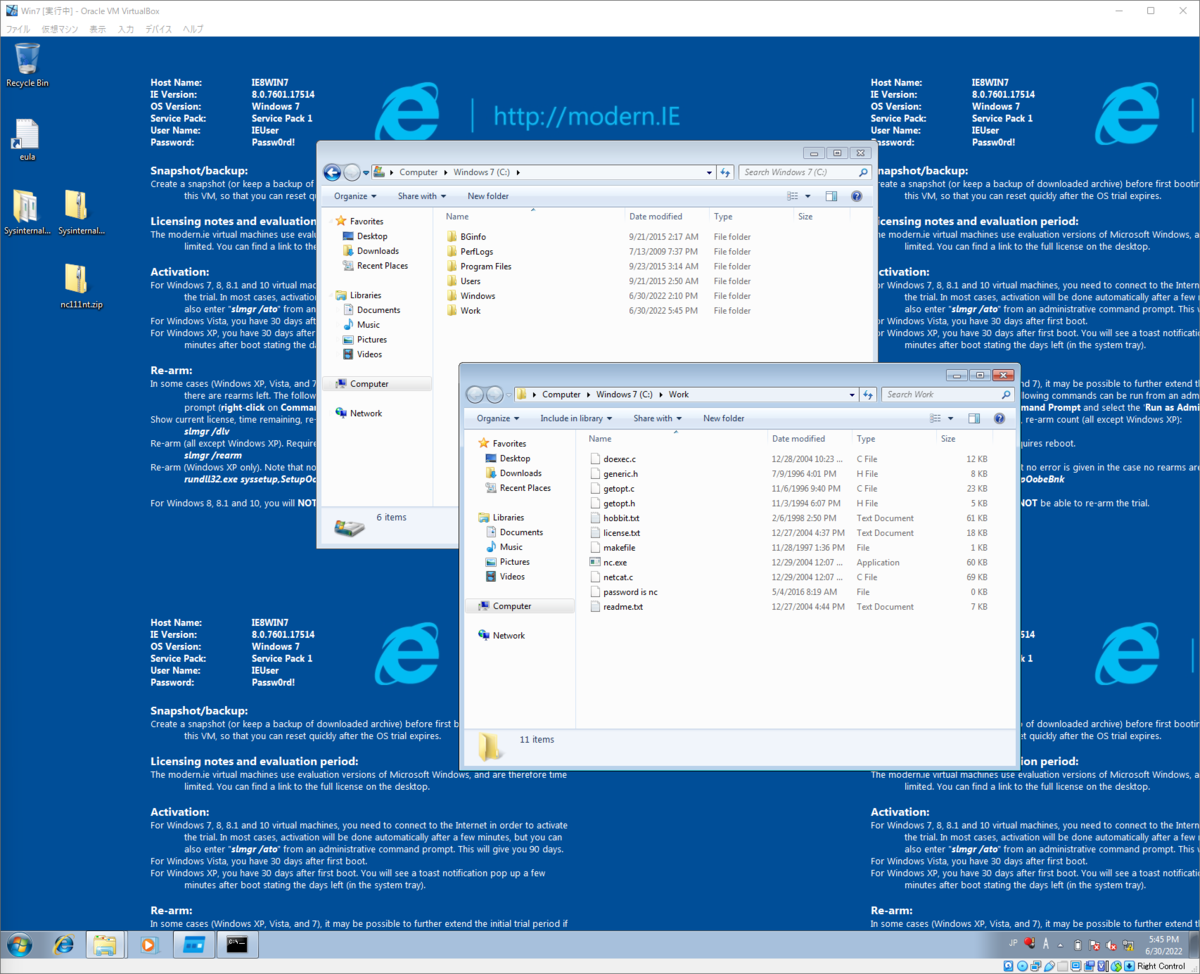Toggle preview pane in Windows 7 (C:) window
The image size is (1200, 974).
tap(832, 196)
